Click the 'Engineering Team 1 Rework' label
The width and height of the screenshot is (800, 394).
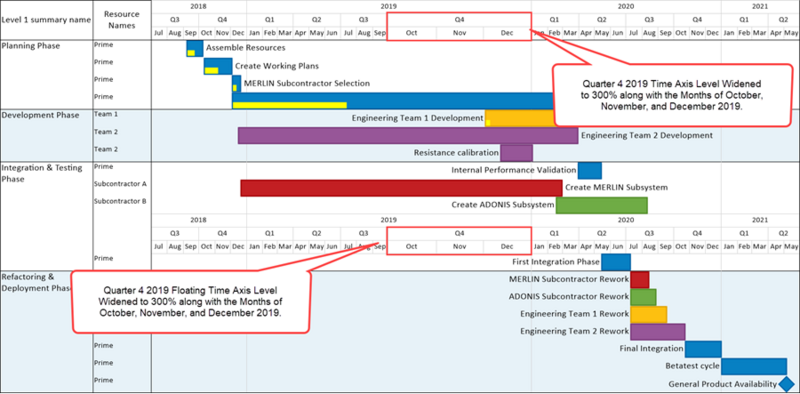[574, 314]
